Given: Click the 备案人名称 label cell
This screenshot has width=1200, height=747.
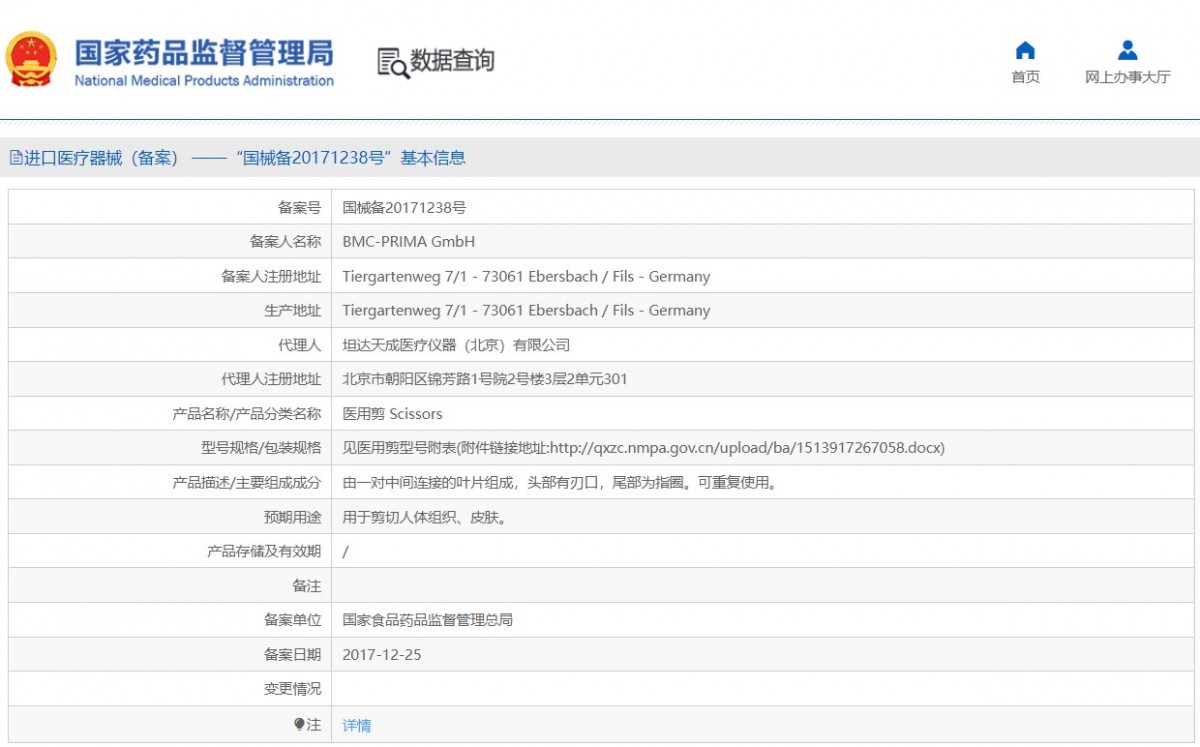Looking at the screenshot, I should (x=170, y=242).
